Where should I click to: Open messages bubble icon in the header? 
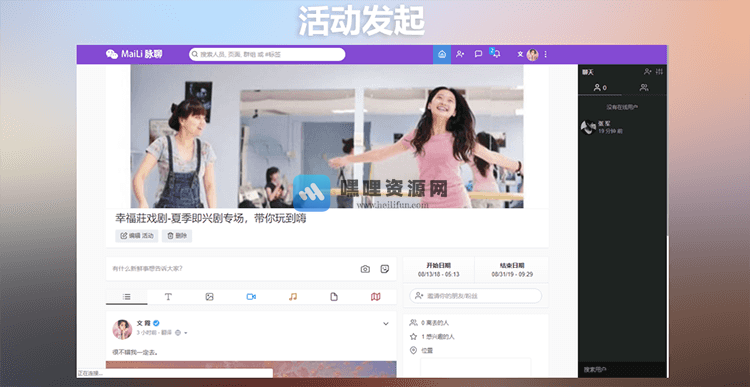point(478,55)
